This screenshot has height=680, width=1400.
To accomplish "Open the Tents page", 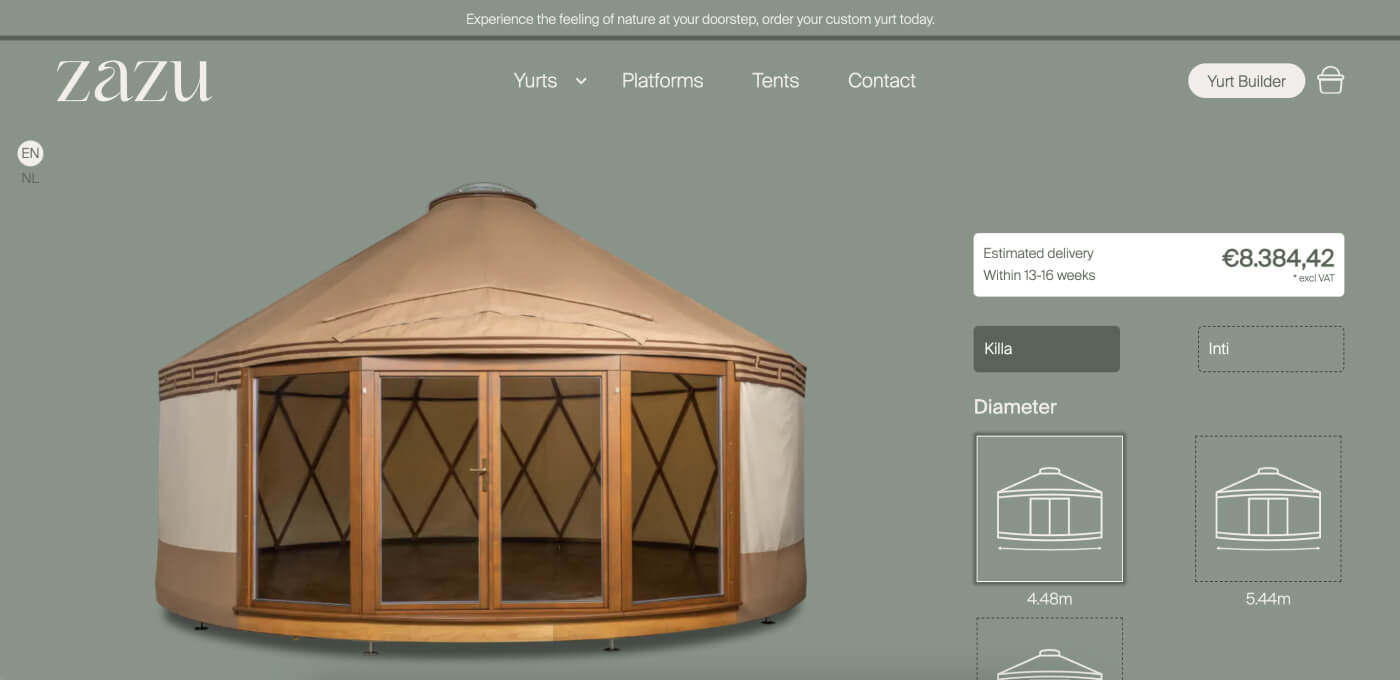I will 775,80.
